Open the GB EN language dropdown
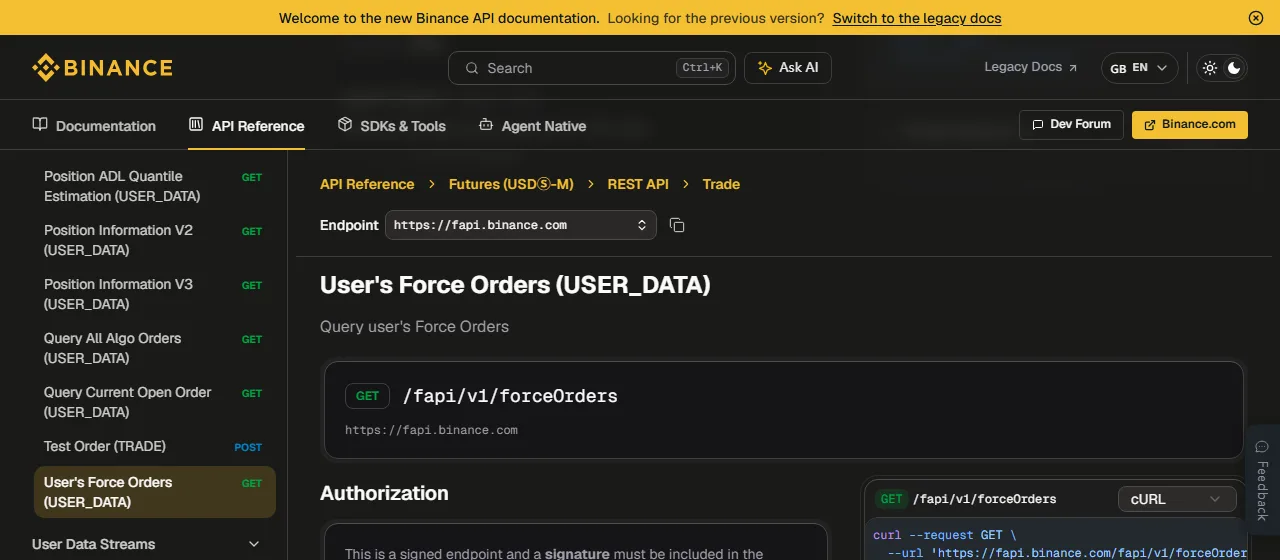This screenshot has width=1280, height=560. pos(1139,68)
